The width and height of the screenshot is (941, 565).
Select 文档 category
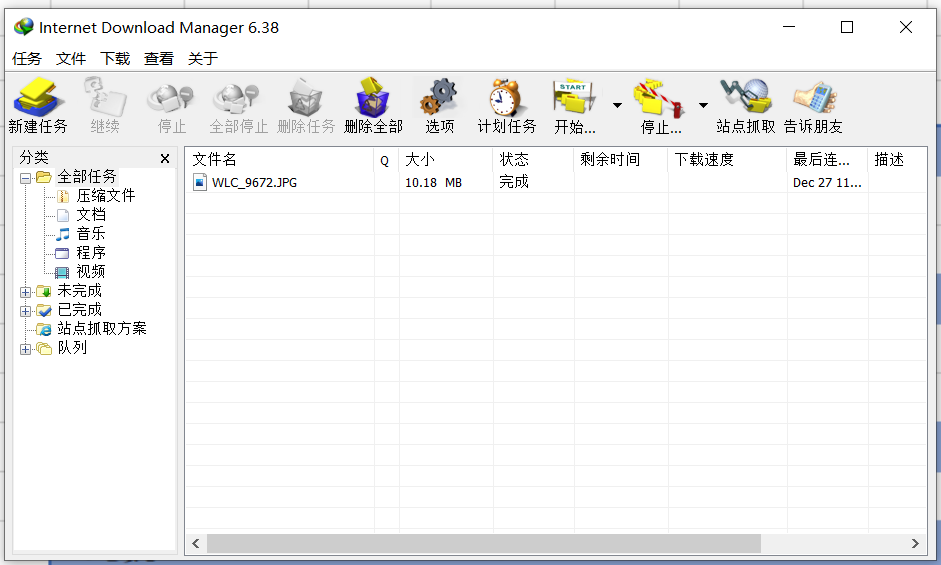(91, 214)
